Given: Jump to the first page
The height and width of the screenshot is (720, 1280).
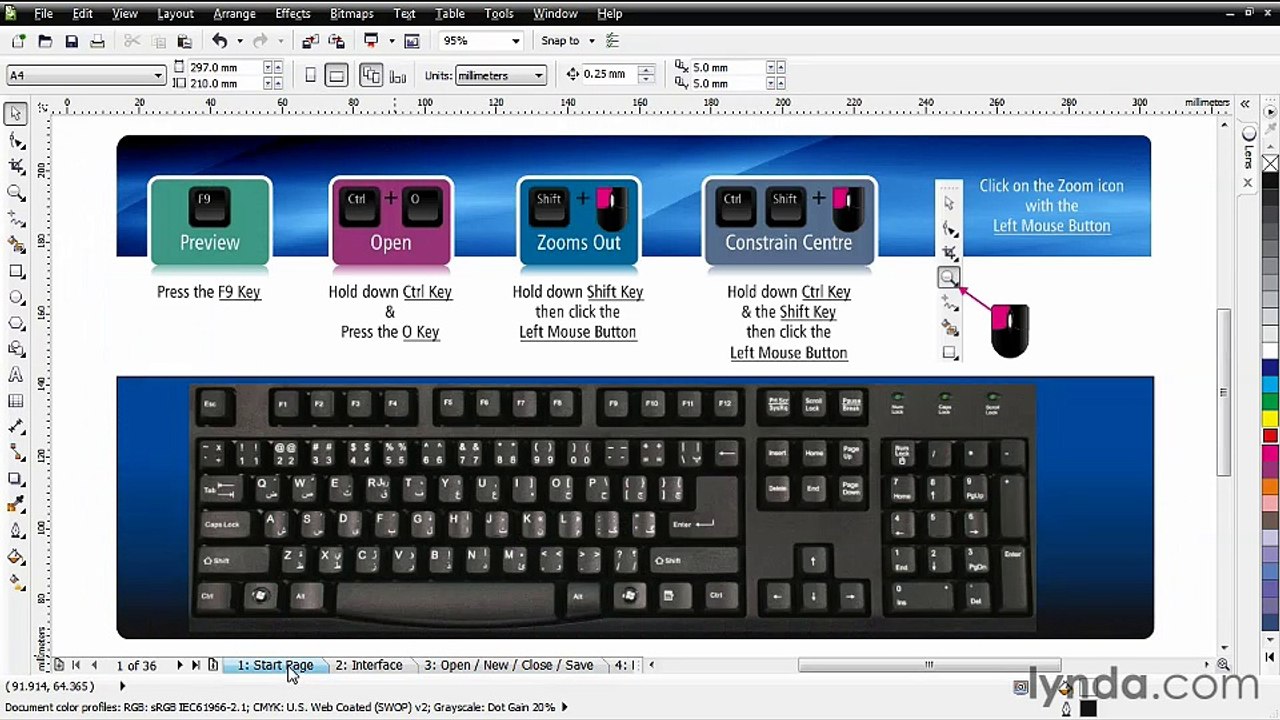Looking at the screenshot, I should click(76, 665).
